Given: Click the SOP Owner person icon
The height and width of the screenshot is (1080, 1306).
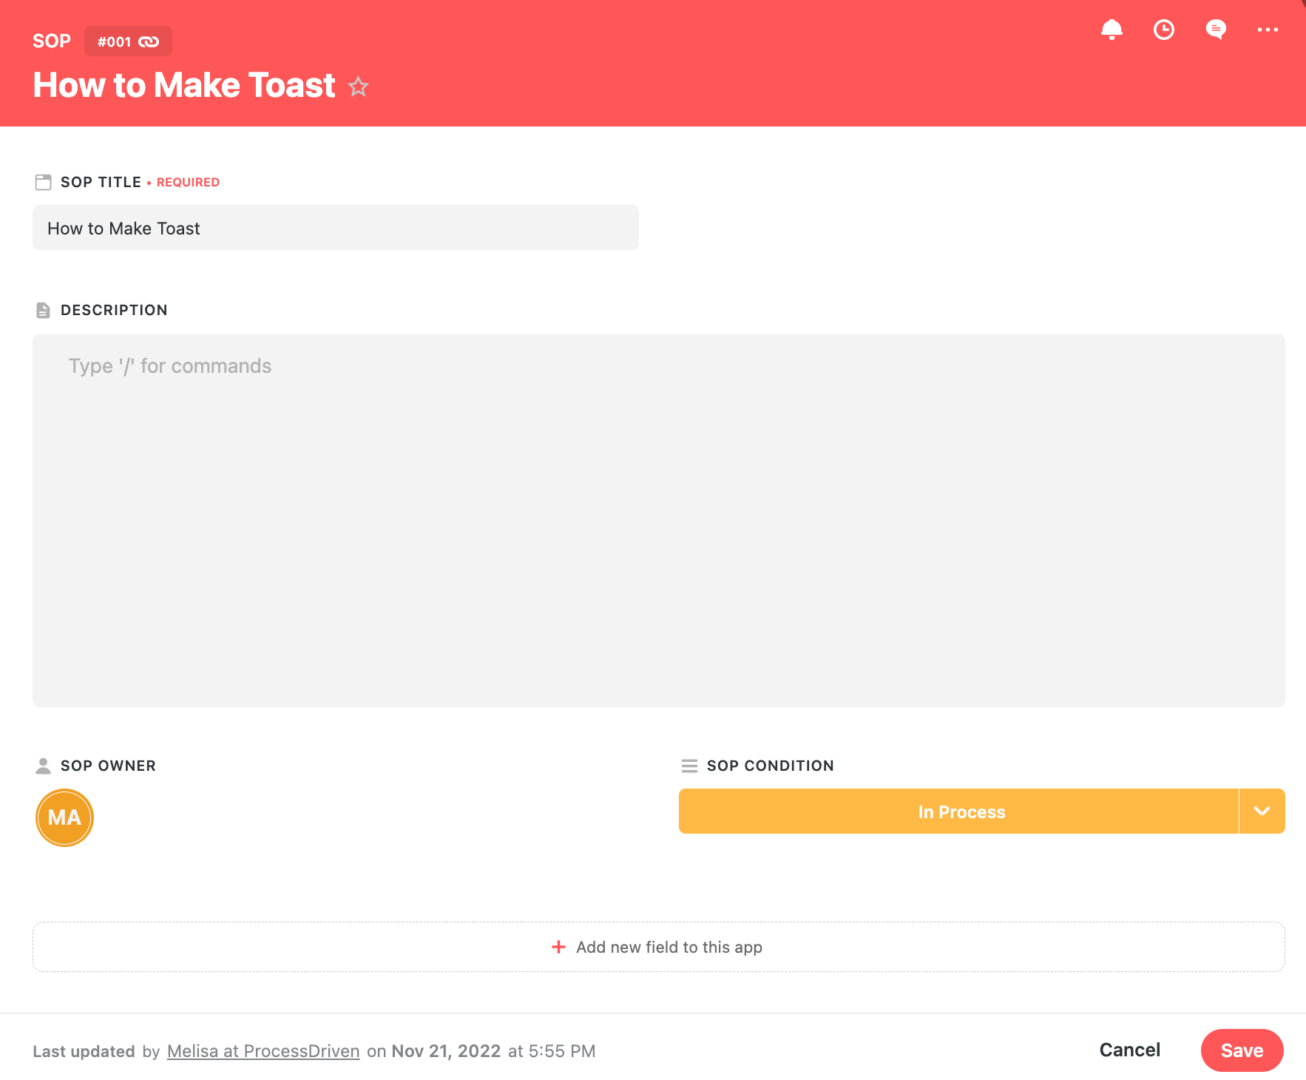Looking at the screenshot, I should pyautogui.click(x=43, y=766).
